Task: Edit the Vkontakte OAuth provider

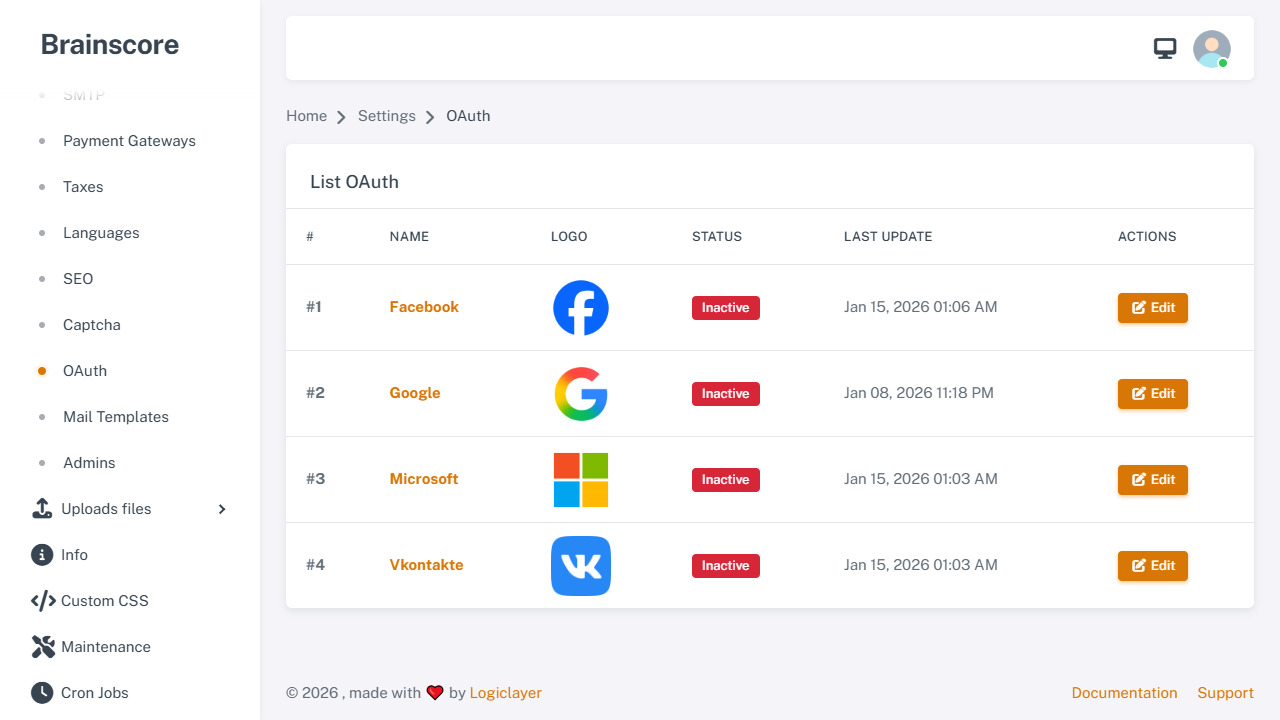Action: pos(1153,566)
